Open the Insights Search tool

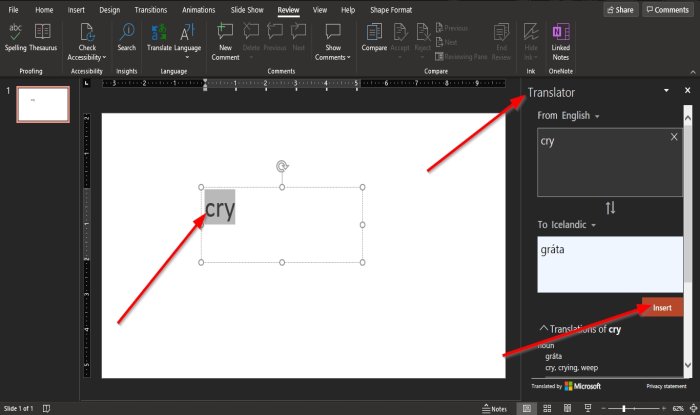point(127,37)
